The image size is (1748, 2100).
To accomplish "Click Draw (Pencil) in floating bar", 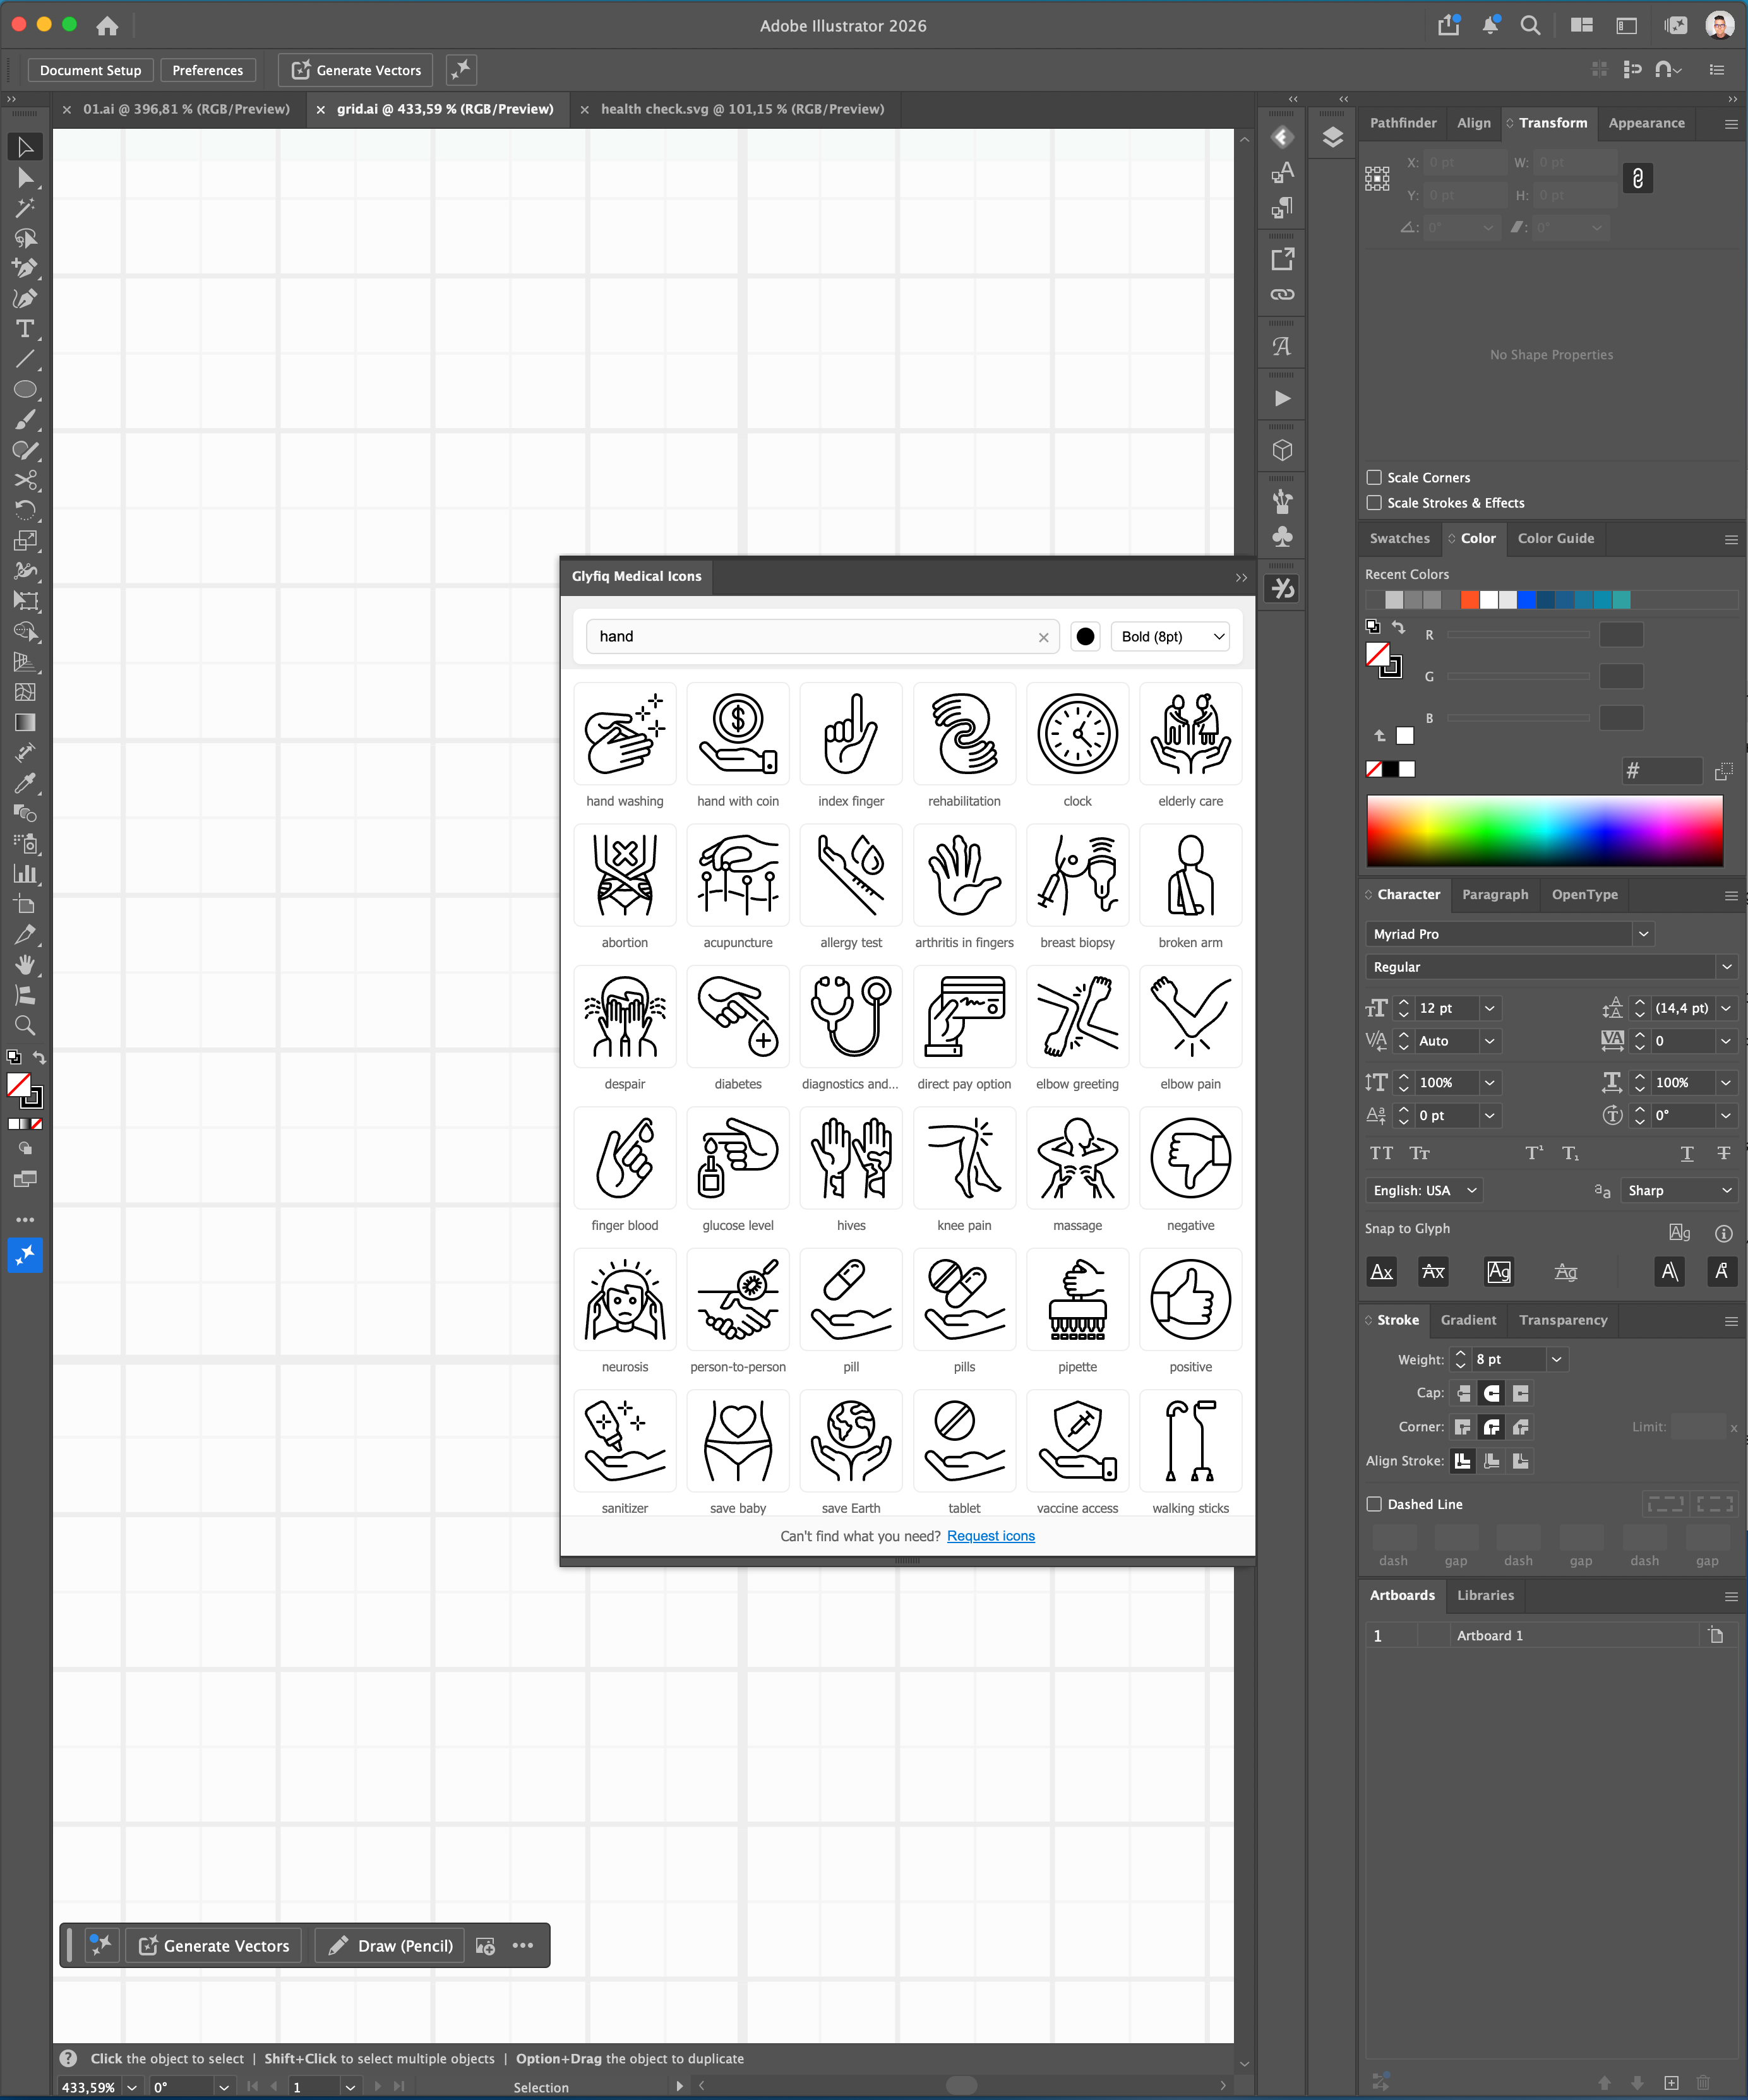I will tap(391, 1946).
